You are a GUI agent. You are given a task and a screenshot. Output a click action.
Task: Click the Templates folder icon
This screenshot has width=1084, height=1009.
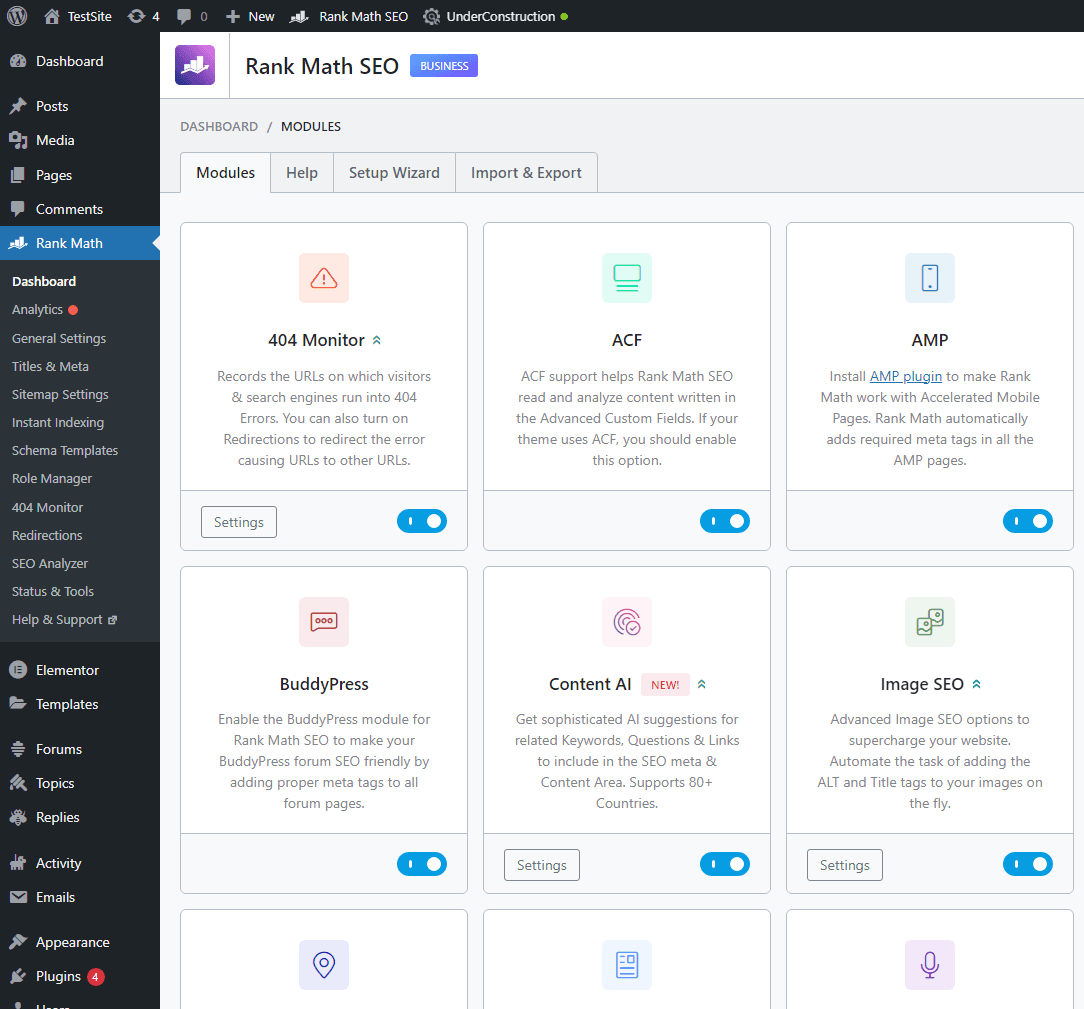click(18, 704)
